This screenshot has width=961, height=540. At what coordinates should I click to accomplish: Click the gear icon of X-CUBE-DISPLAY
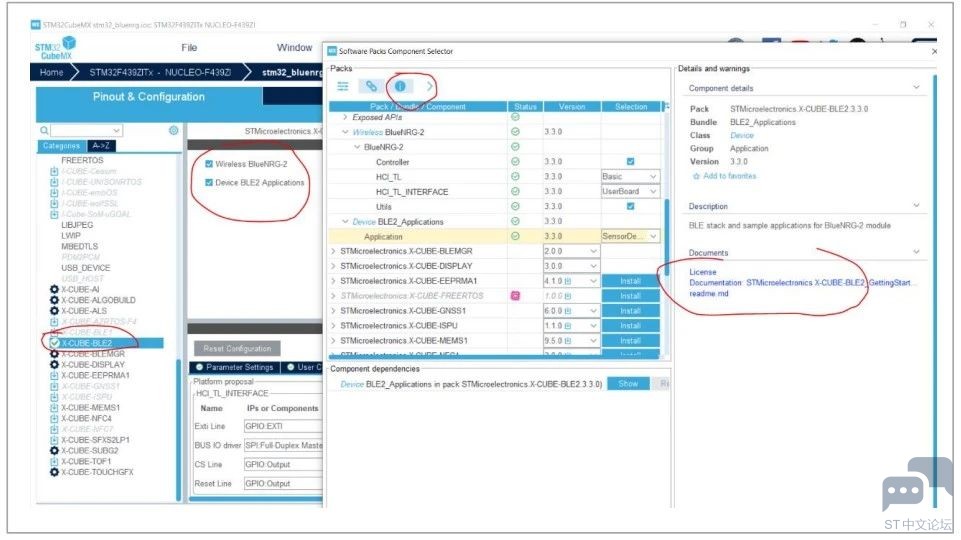[54, 365]
